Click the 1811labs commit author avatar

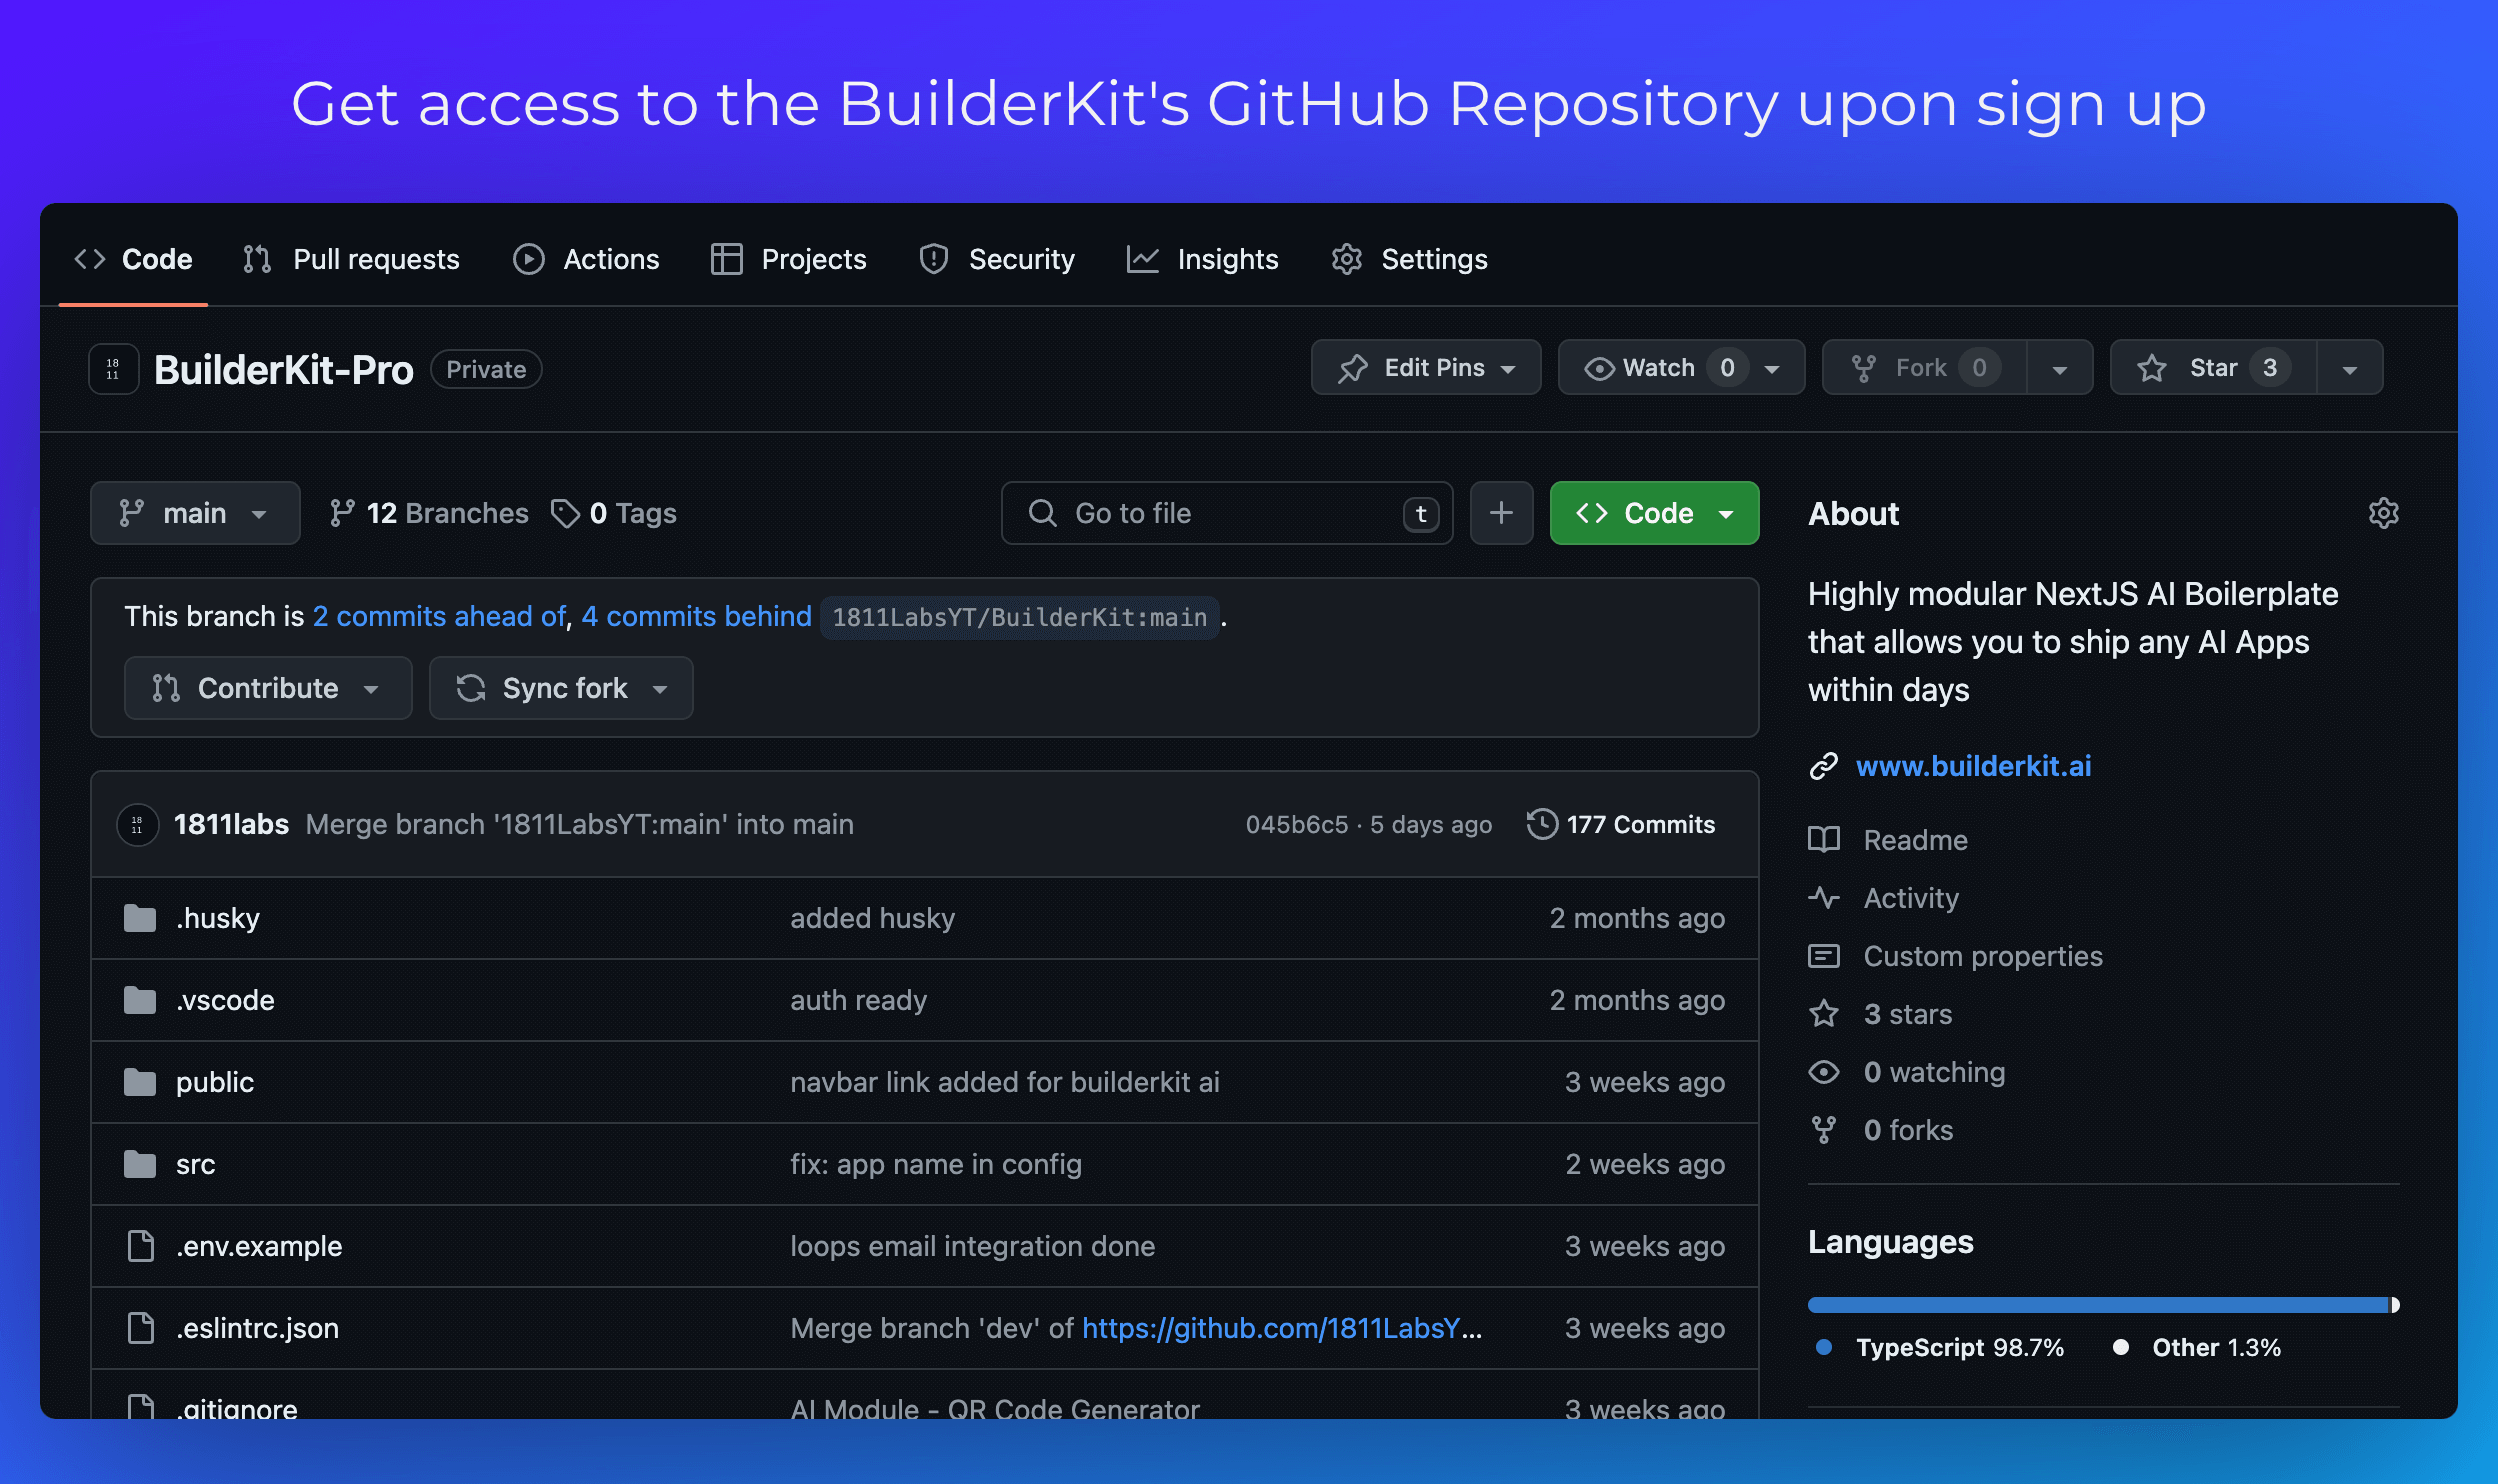(x=137, y=825)
